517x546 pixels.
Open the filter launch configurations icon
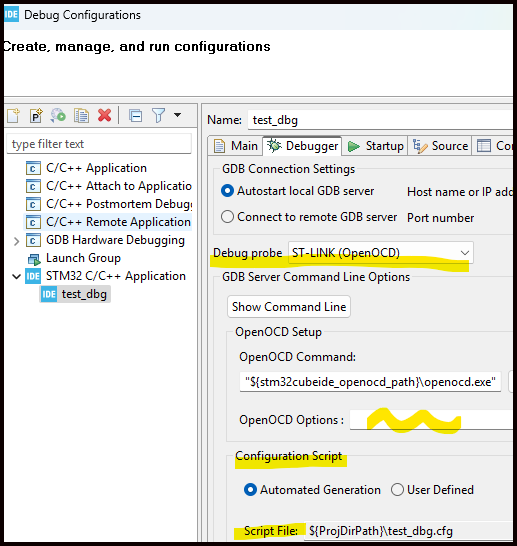[158, 115]
